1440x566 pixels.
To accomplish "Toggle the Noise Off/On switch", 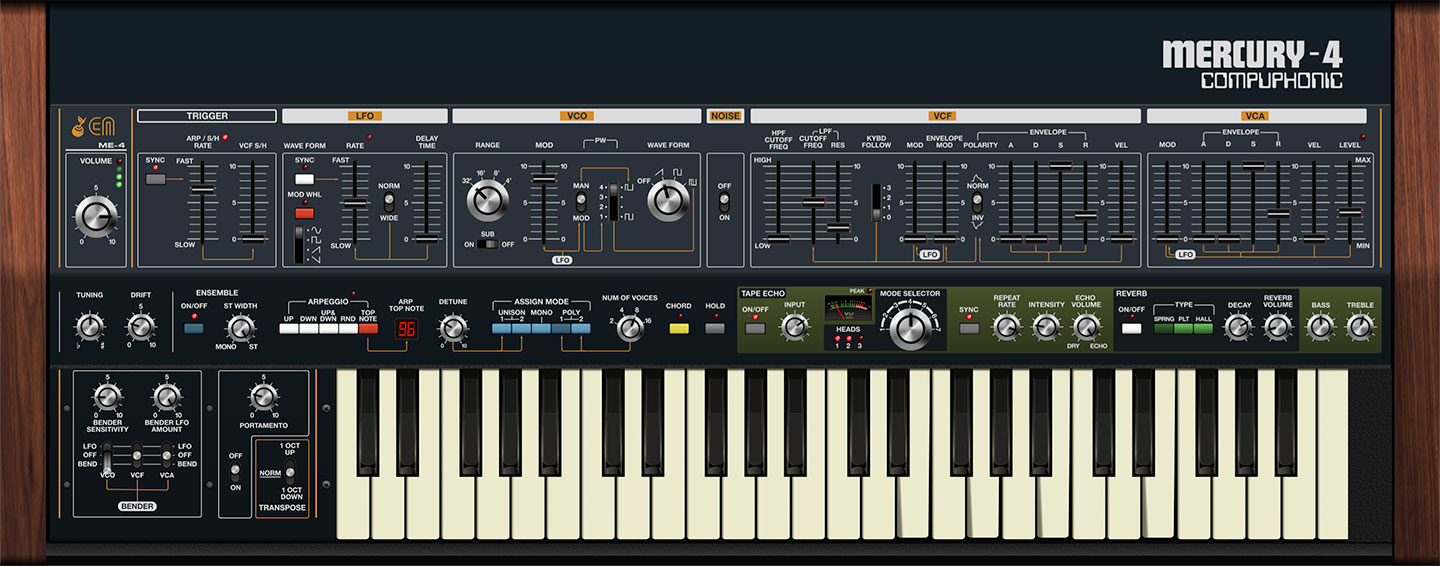I will (x=725, y=201).
